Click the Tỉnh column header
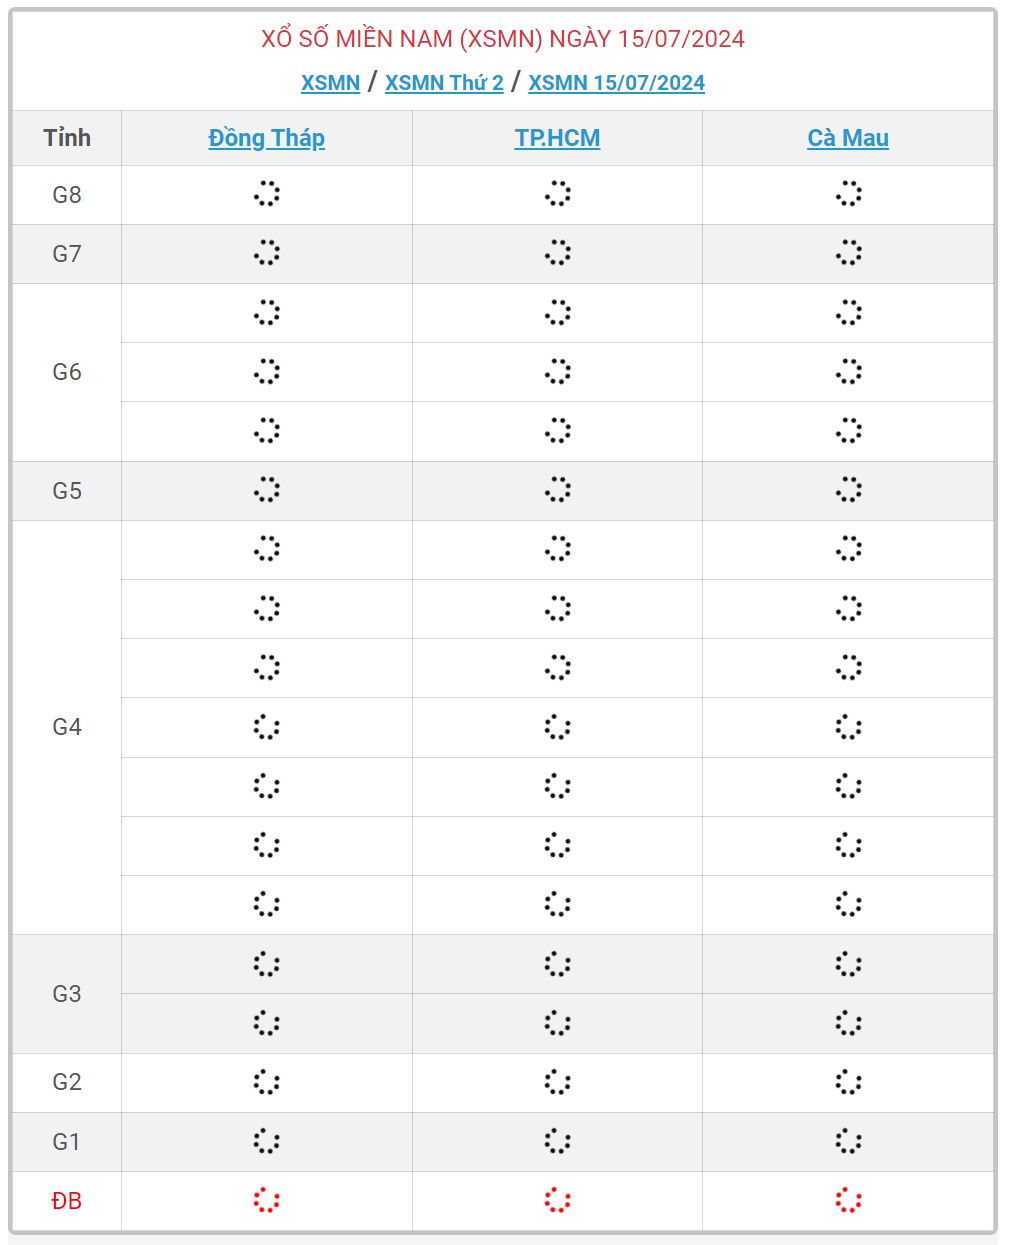This screenshot has width=1009, height=1245. [67, 138]
